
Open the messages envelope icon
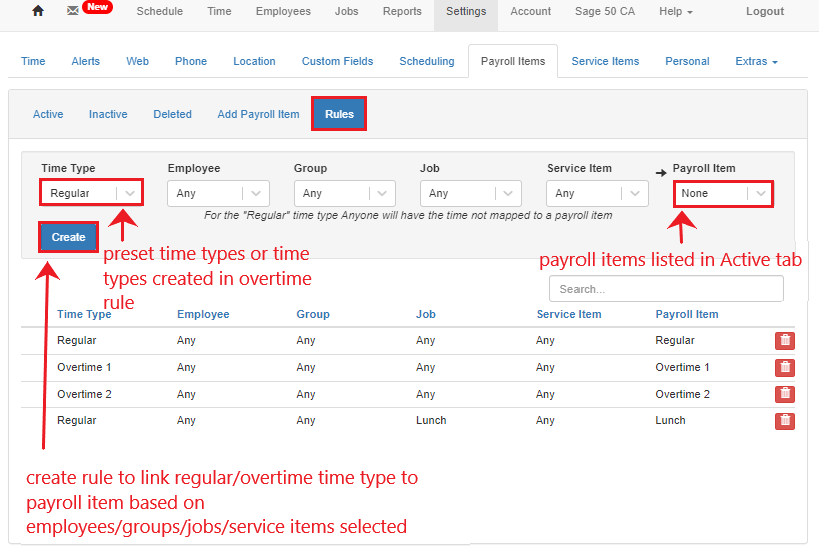pyautogui.click(x=73, y=10)
